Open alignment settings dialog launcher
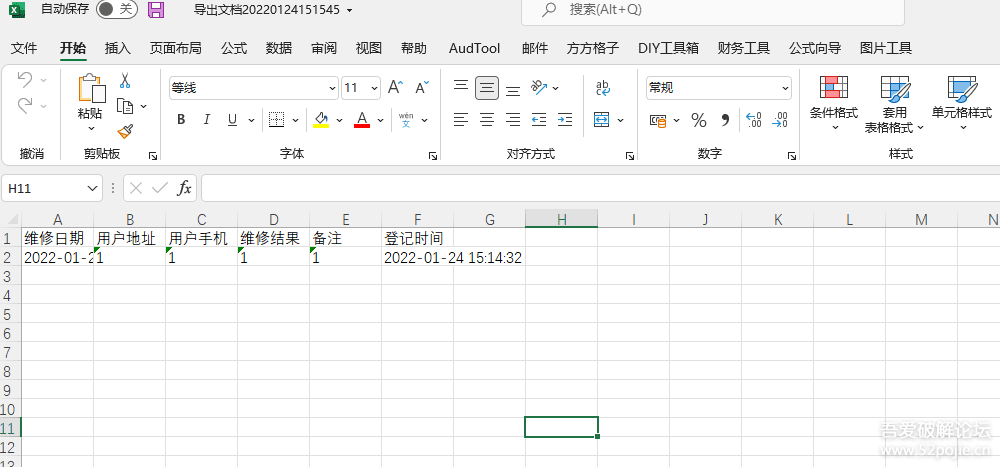The image size is (1000, 467). pyautogui.click(x=629, y=156)
